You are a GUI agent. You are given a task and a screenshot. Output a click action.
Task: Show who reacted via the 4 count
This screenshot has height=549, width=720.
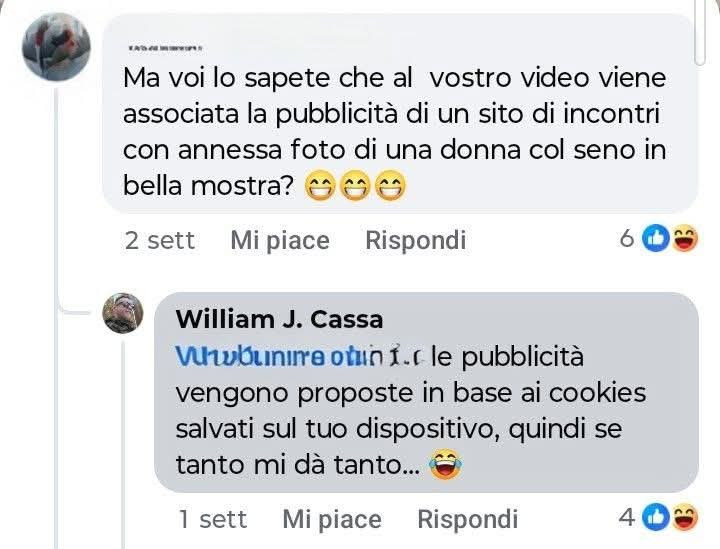pyautogui.click(x=627, y=517)
